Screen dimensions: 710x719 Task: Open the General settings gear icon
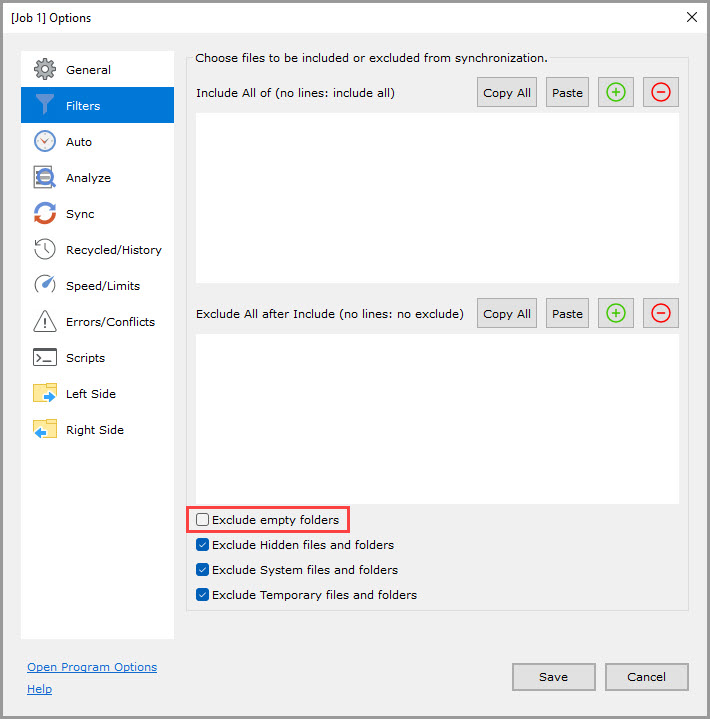pos(45,70)
